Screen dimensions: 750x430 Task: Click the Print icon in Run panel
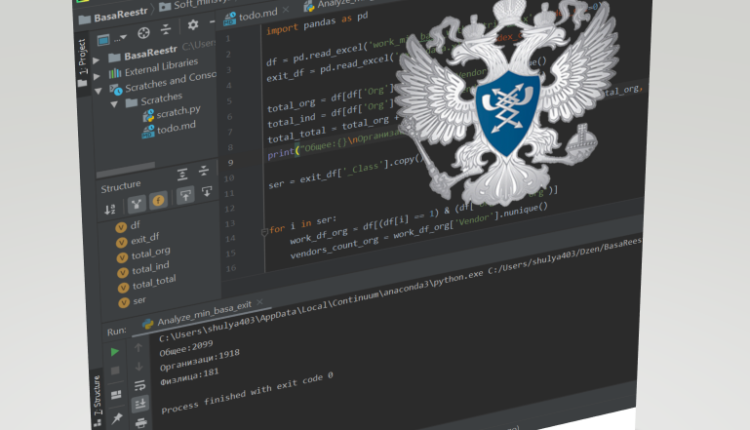[x=141, y=422]
